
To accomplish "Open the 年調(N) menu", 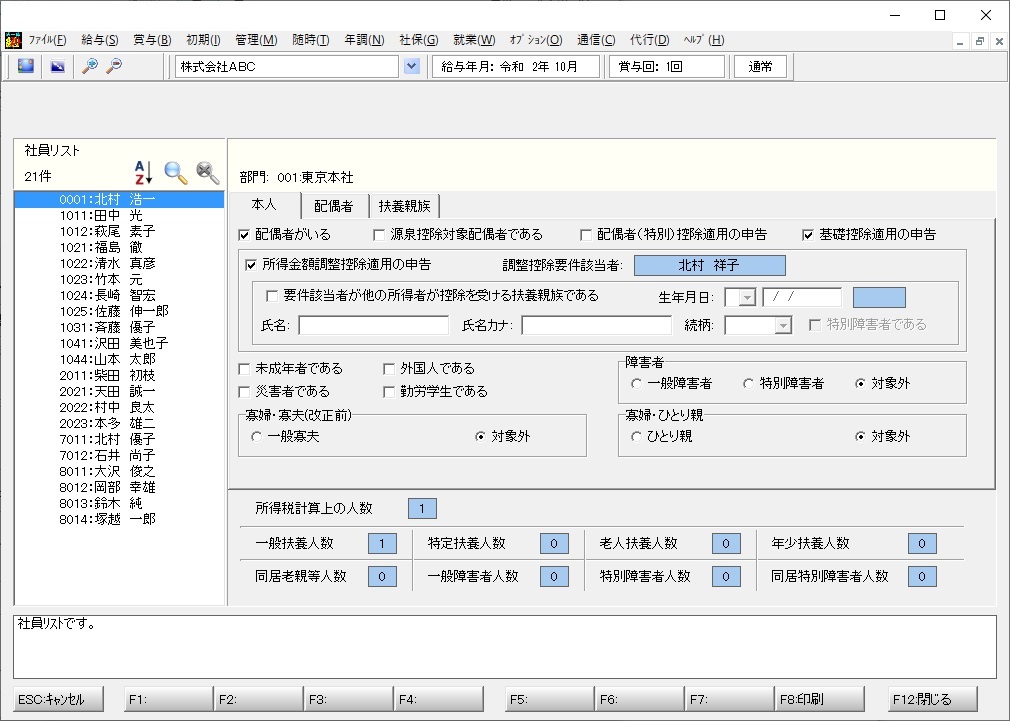I will pos(364,40).
